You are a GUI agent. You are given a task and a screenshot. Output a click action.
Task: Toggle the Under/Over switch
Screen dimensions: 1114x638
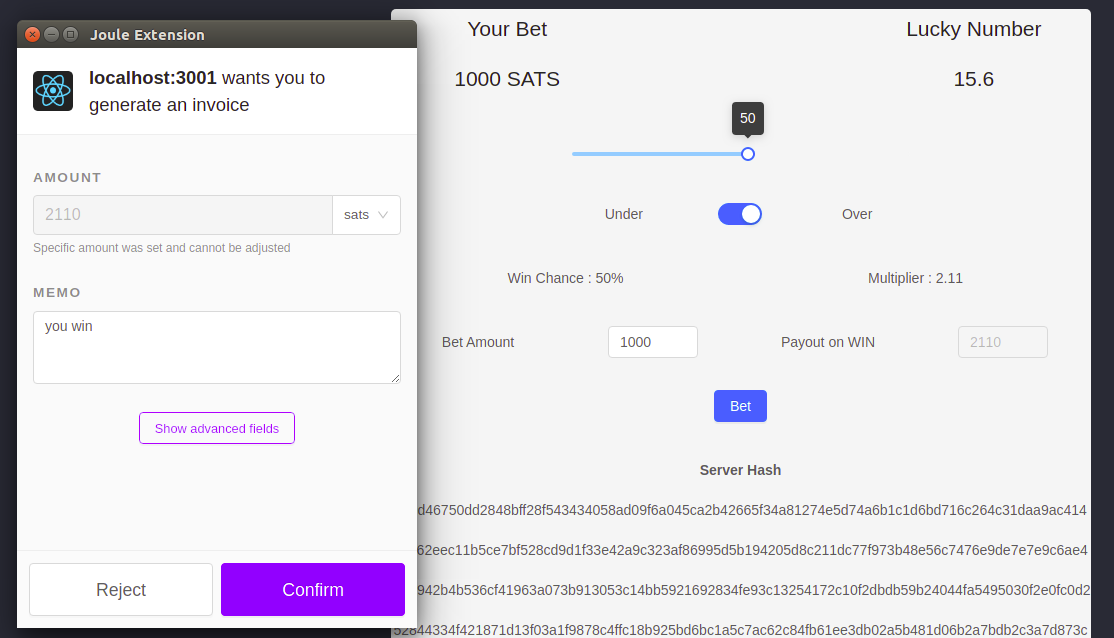(x=740, y=214)
